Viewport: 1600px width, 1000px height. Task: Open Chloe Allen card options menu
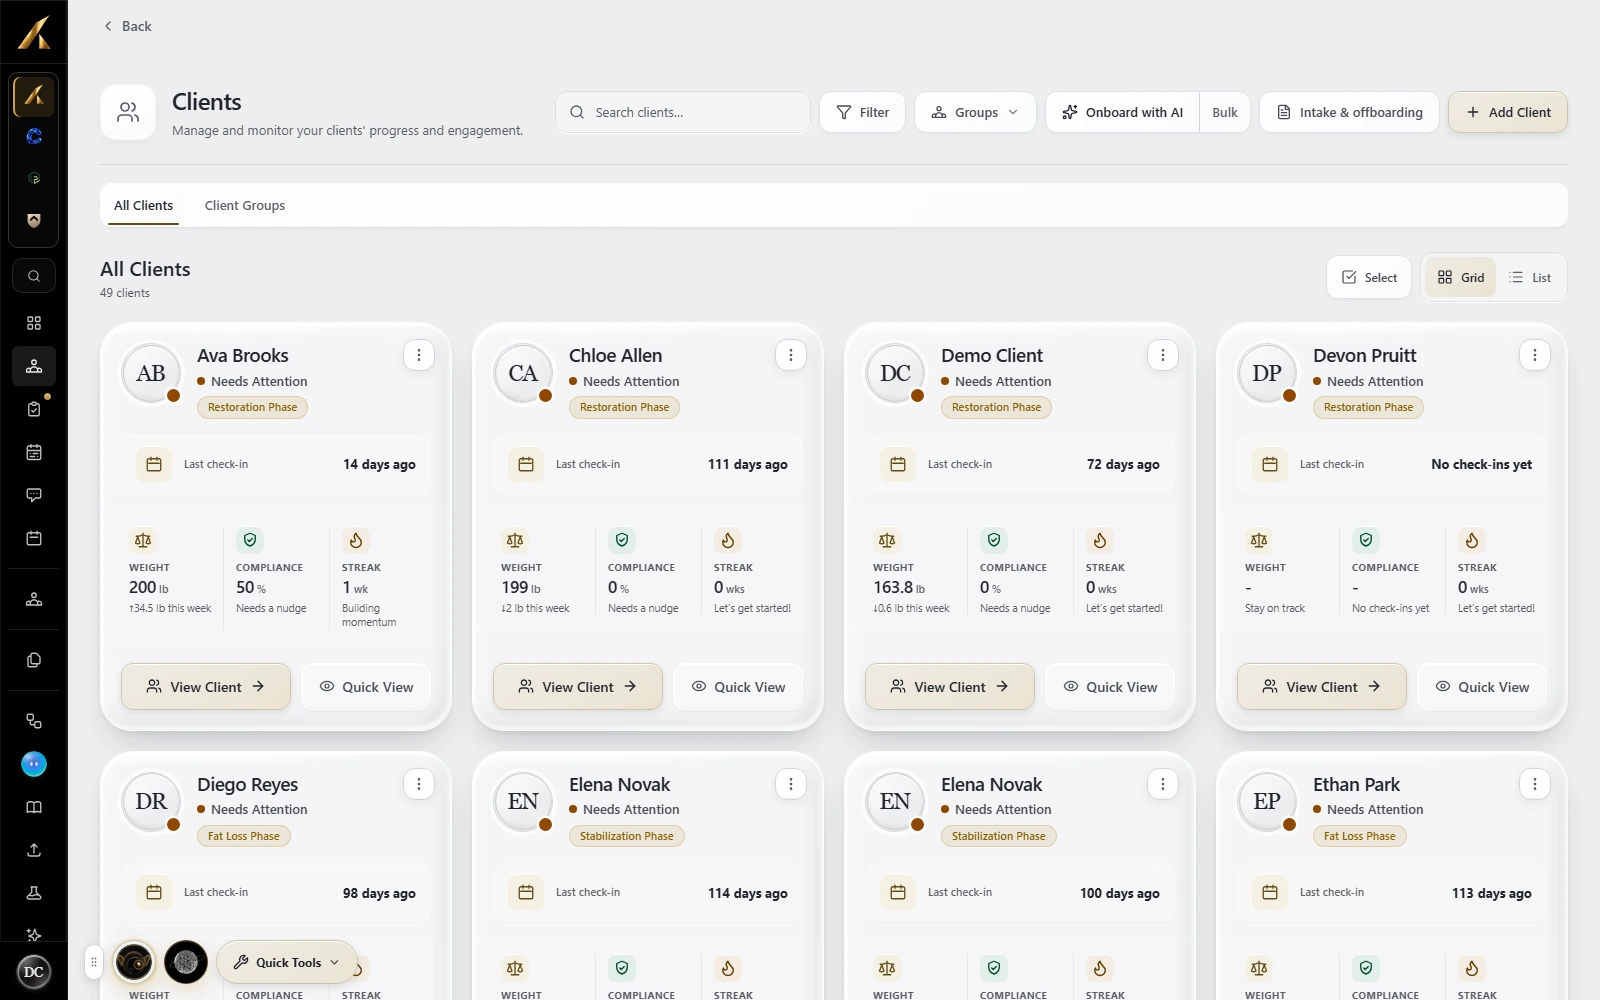click(791, 355)
